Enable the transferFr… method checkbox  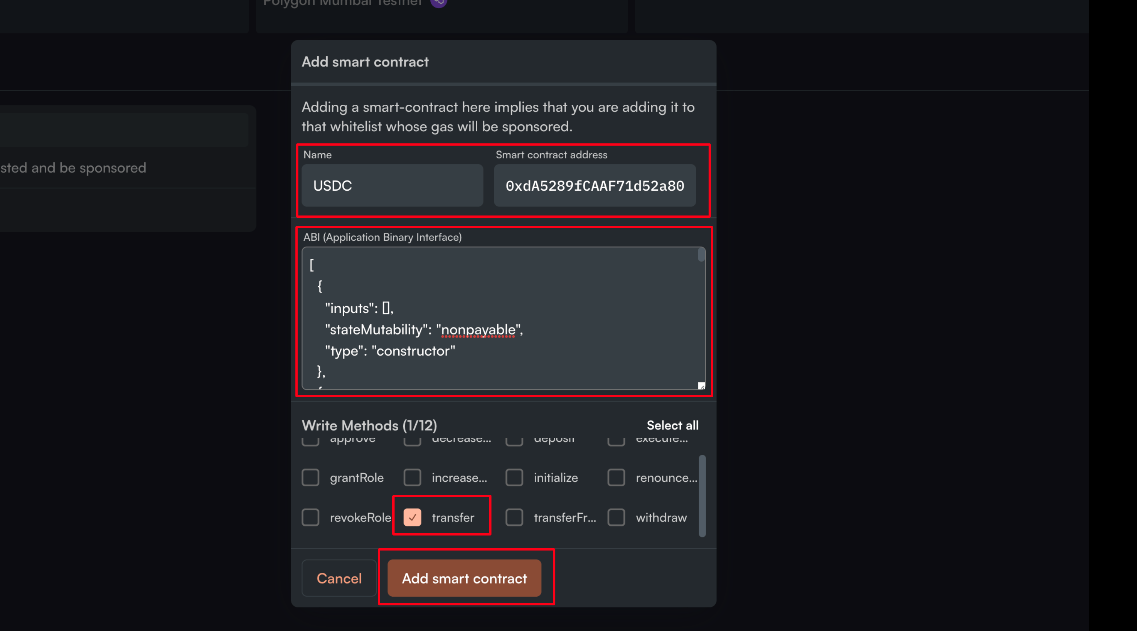click(x=515, y=517)
